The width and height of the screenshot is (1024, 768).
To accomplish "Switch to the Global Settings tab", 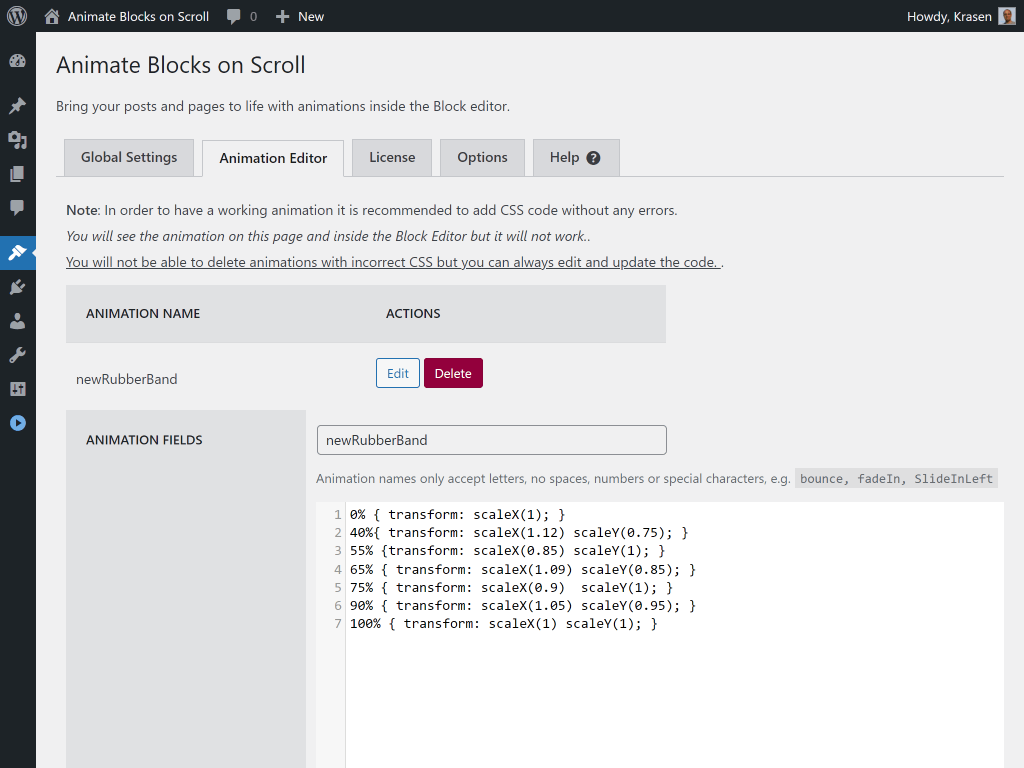I will pyautogui.click(x=128, y=157).
